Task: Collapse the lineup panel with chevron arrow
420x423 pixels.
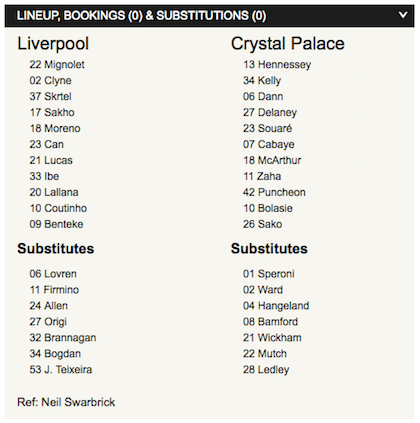Action: tap(403, 15)
